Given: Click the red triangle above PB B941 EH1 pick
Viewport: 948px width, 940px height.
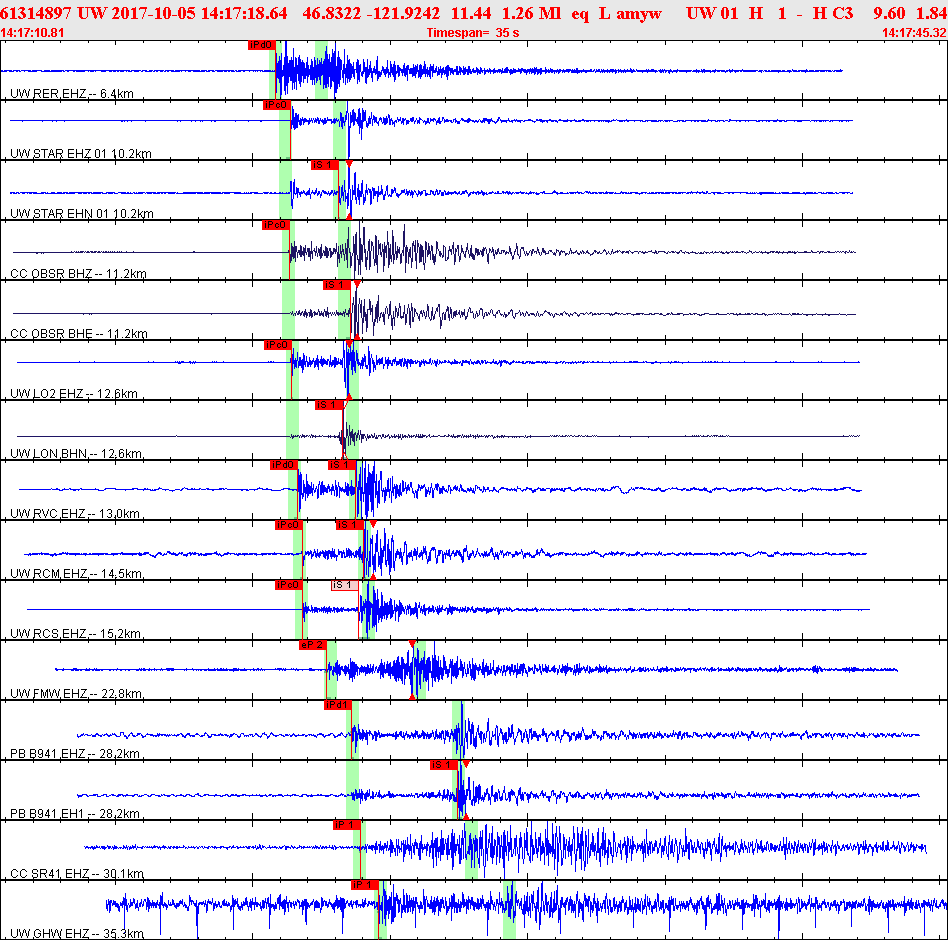Looking at the screenshot, I should [464, 764].
